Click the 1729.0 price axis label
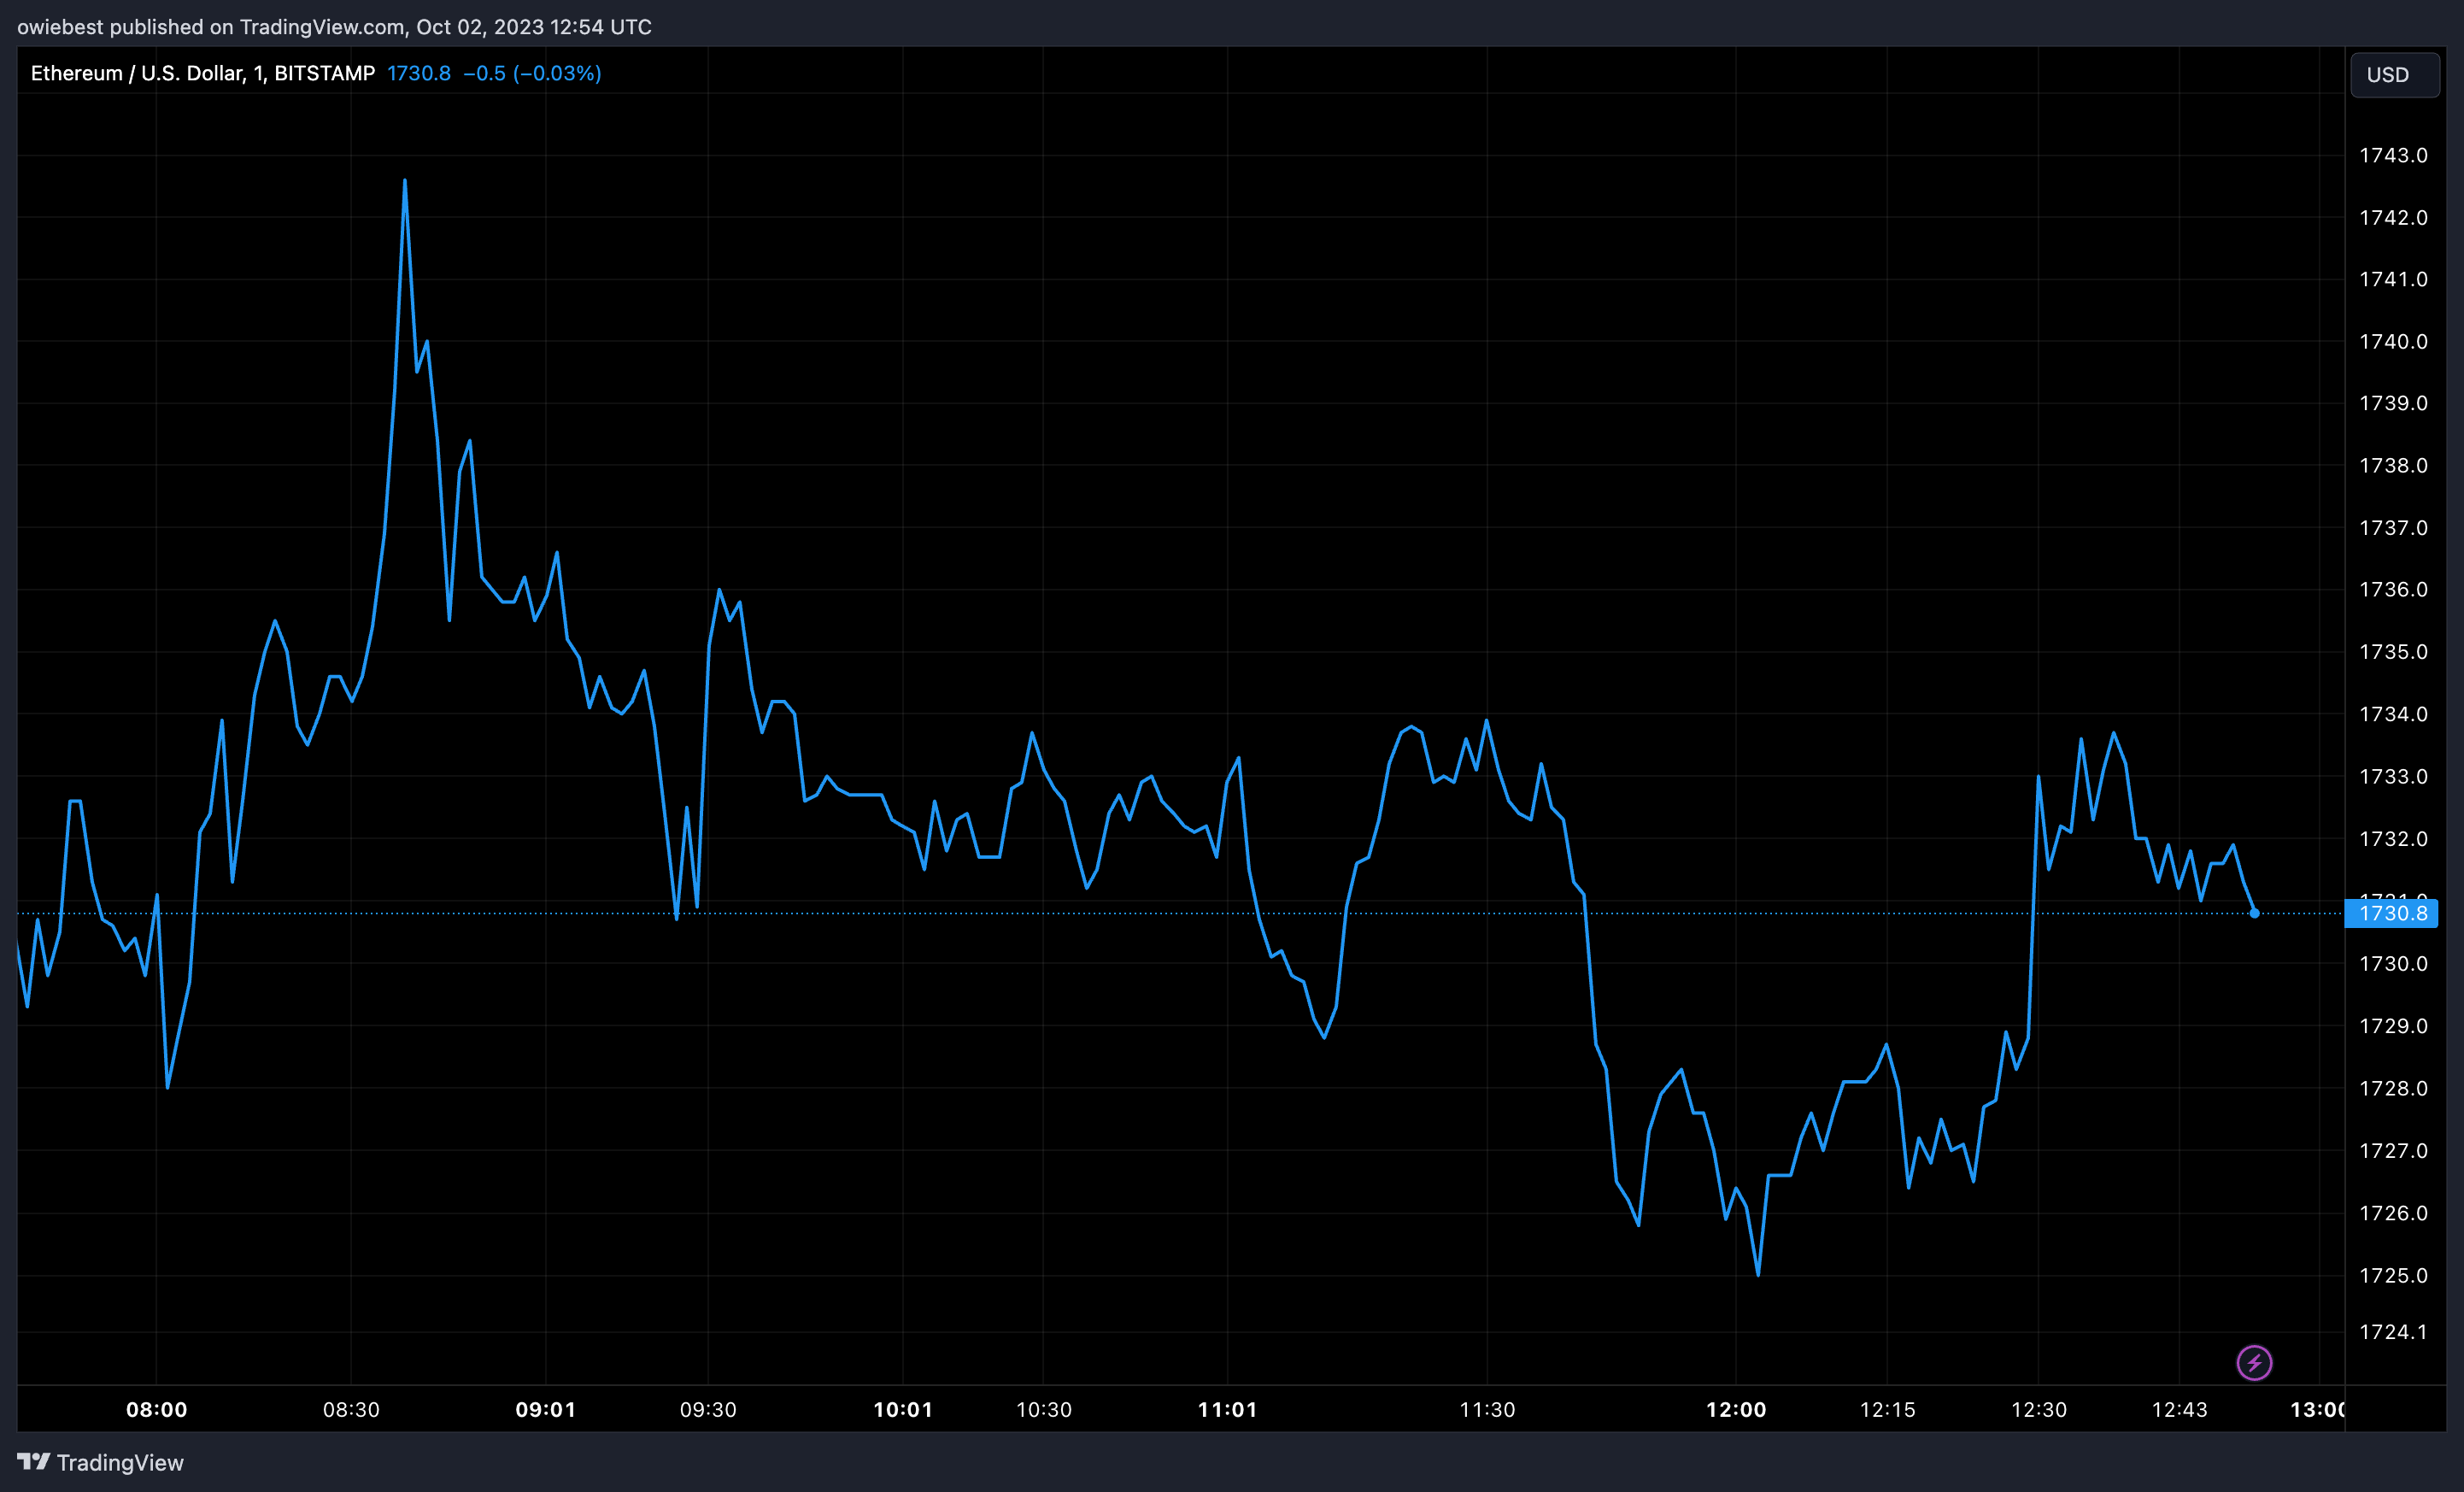Image resolution: width=2464 pixels, height=1492 pixels. [2393, 1026]
